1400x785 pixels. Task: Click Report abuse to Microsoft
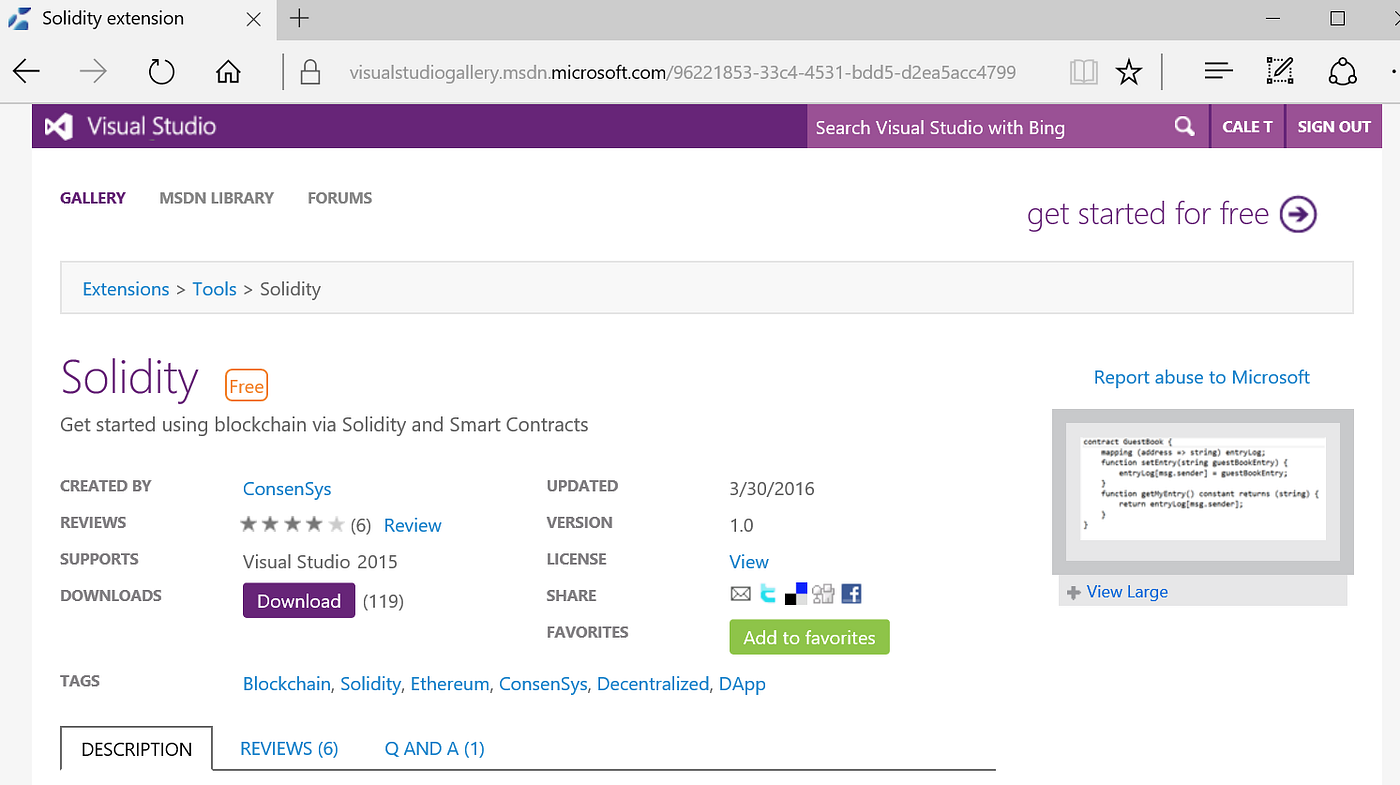(1201, 377)
